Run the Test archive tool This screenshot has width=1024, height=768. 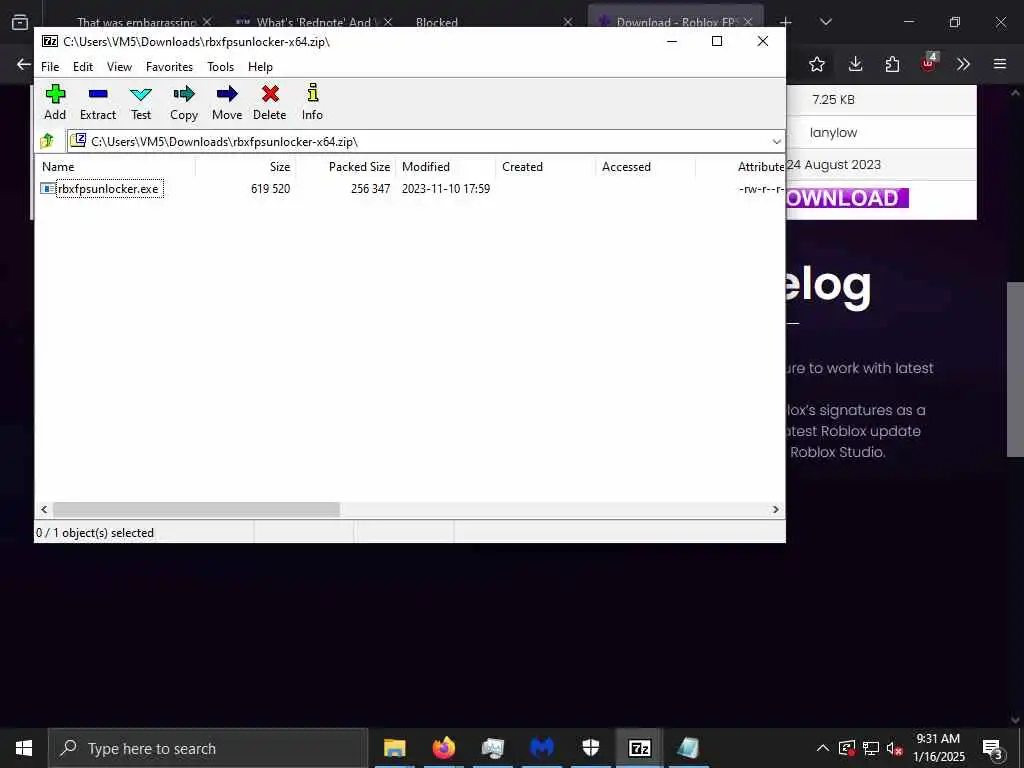(140, 103)
